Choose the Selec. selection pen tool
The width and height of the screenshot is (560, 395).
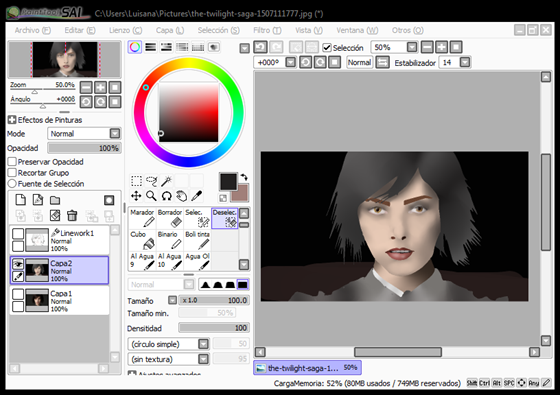[197, 218]
